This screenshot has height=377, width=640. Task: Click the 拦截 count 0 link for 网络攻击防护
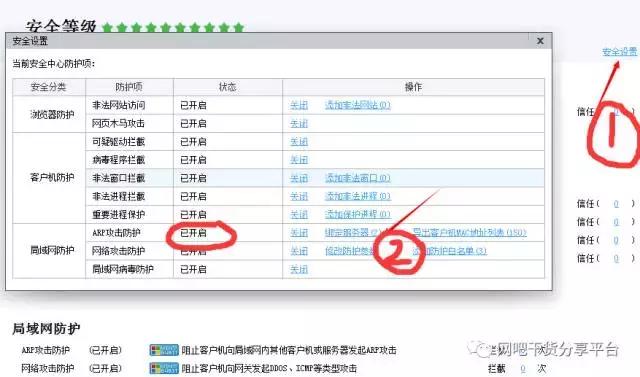[523, 369]
